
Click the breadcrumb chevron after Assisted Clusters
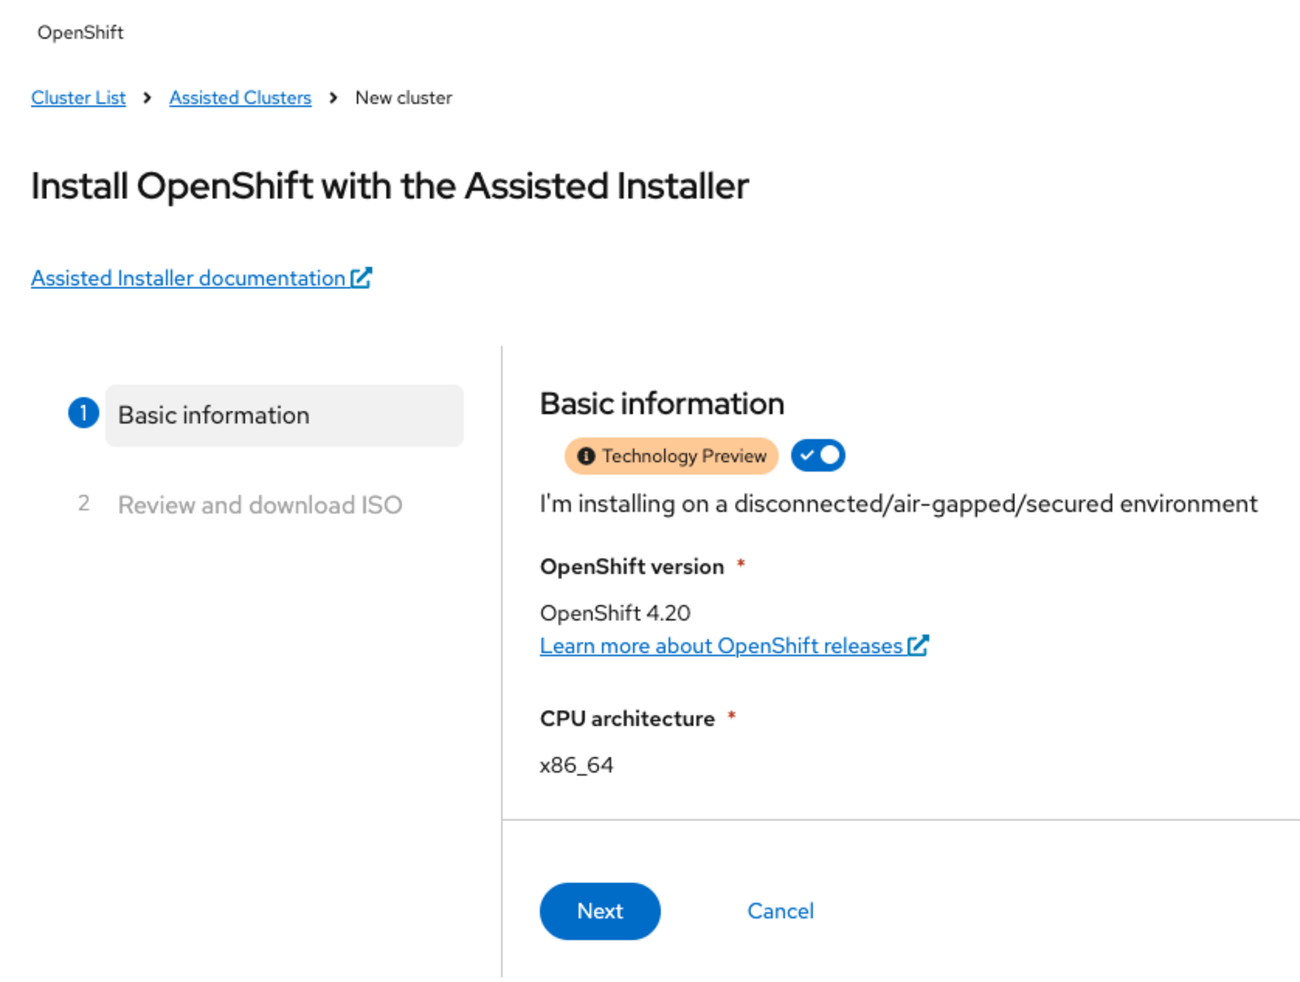point(332,98)
